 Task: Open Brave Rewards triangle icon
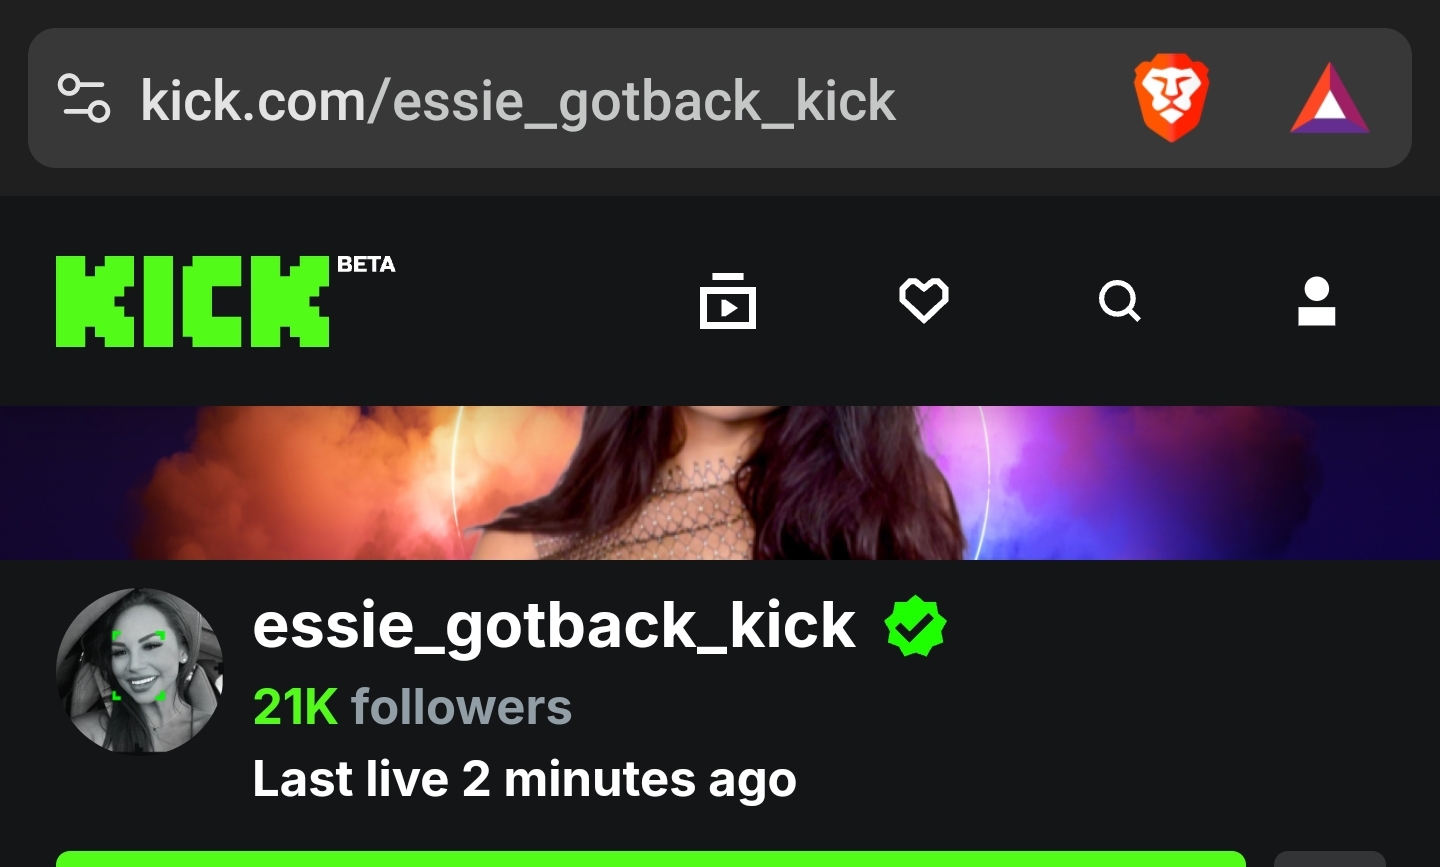[1329, 98]
